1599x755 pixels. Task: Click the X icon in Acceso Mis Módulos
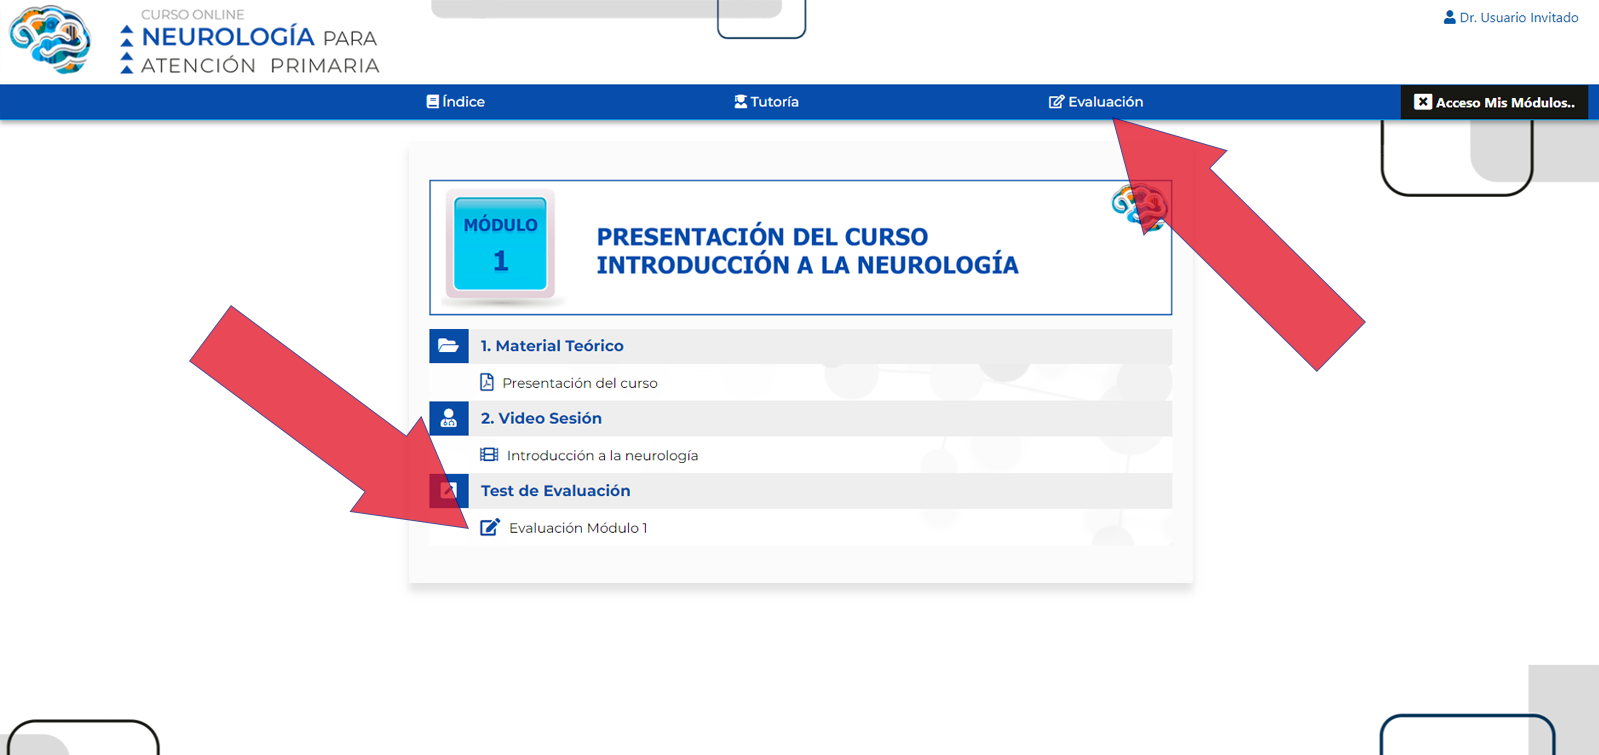point(1423,102)
